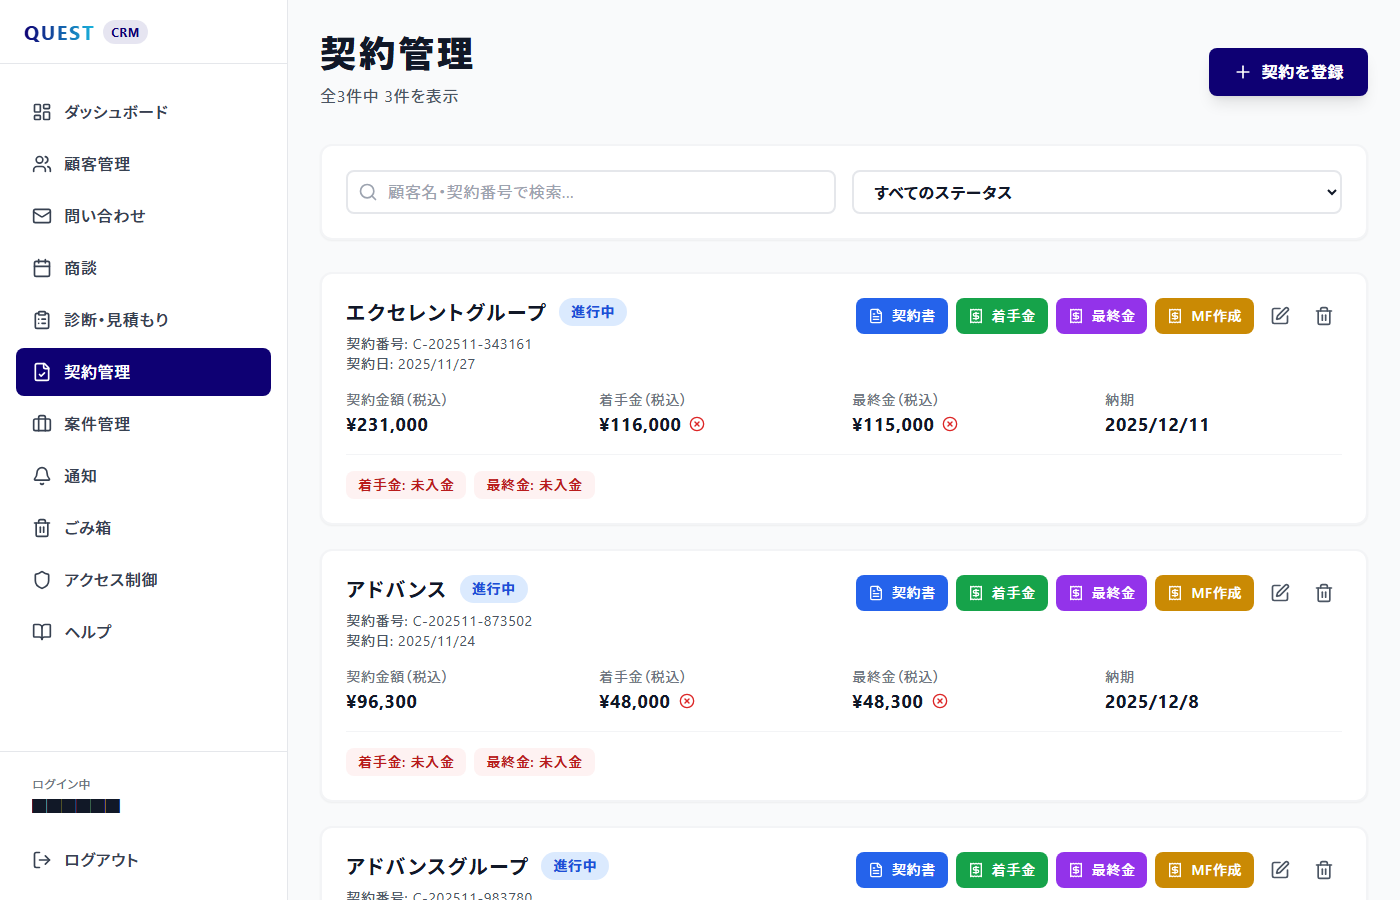Image resolution: width=1400 pixels, height=900 pixels.
Task: Focus the 顧客名・契約番号 search field
Action: coord(591,192)
